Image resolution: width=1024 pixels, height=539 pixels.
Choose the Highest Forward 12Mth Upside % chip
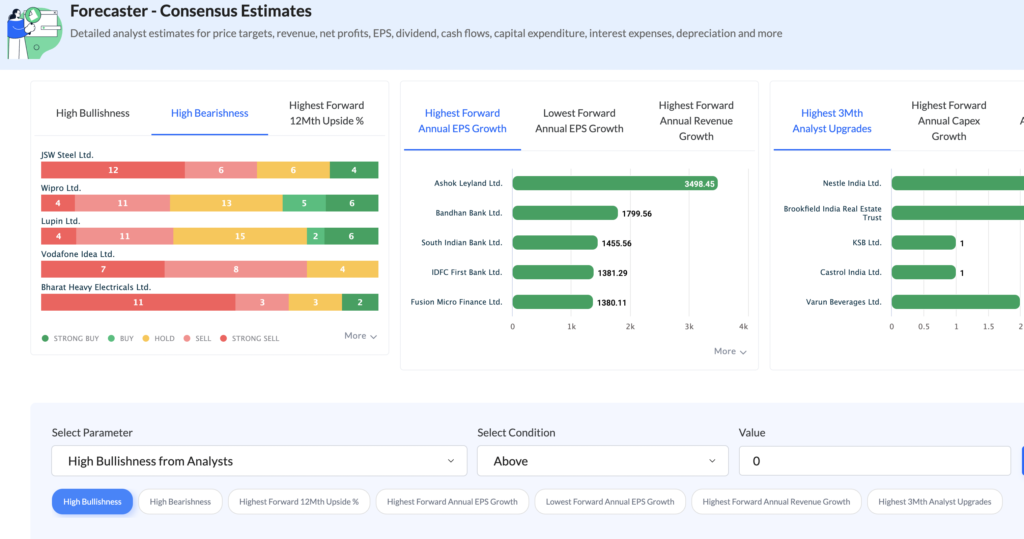coord(299,502)
